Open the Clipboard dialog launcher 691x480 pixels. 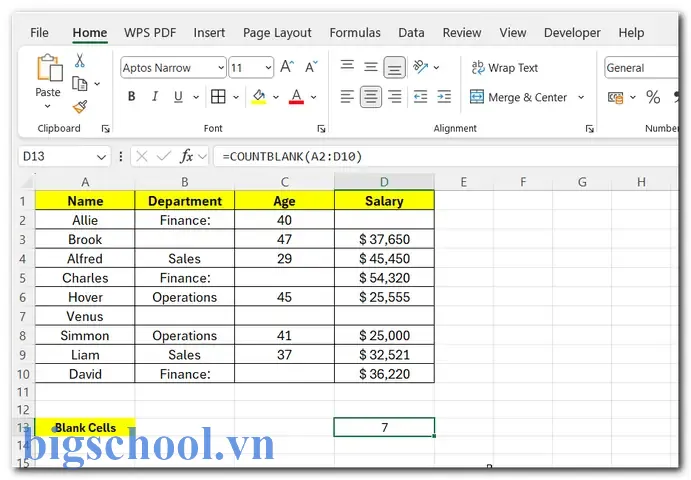(105, 129)
